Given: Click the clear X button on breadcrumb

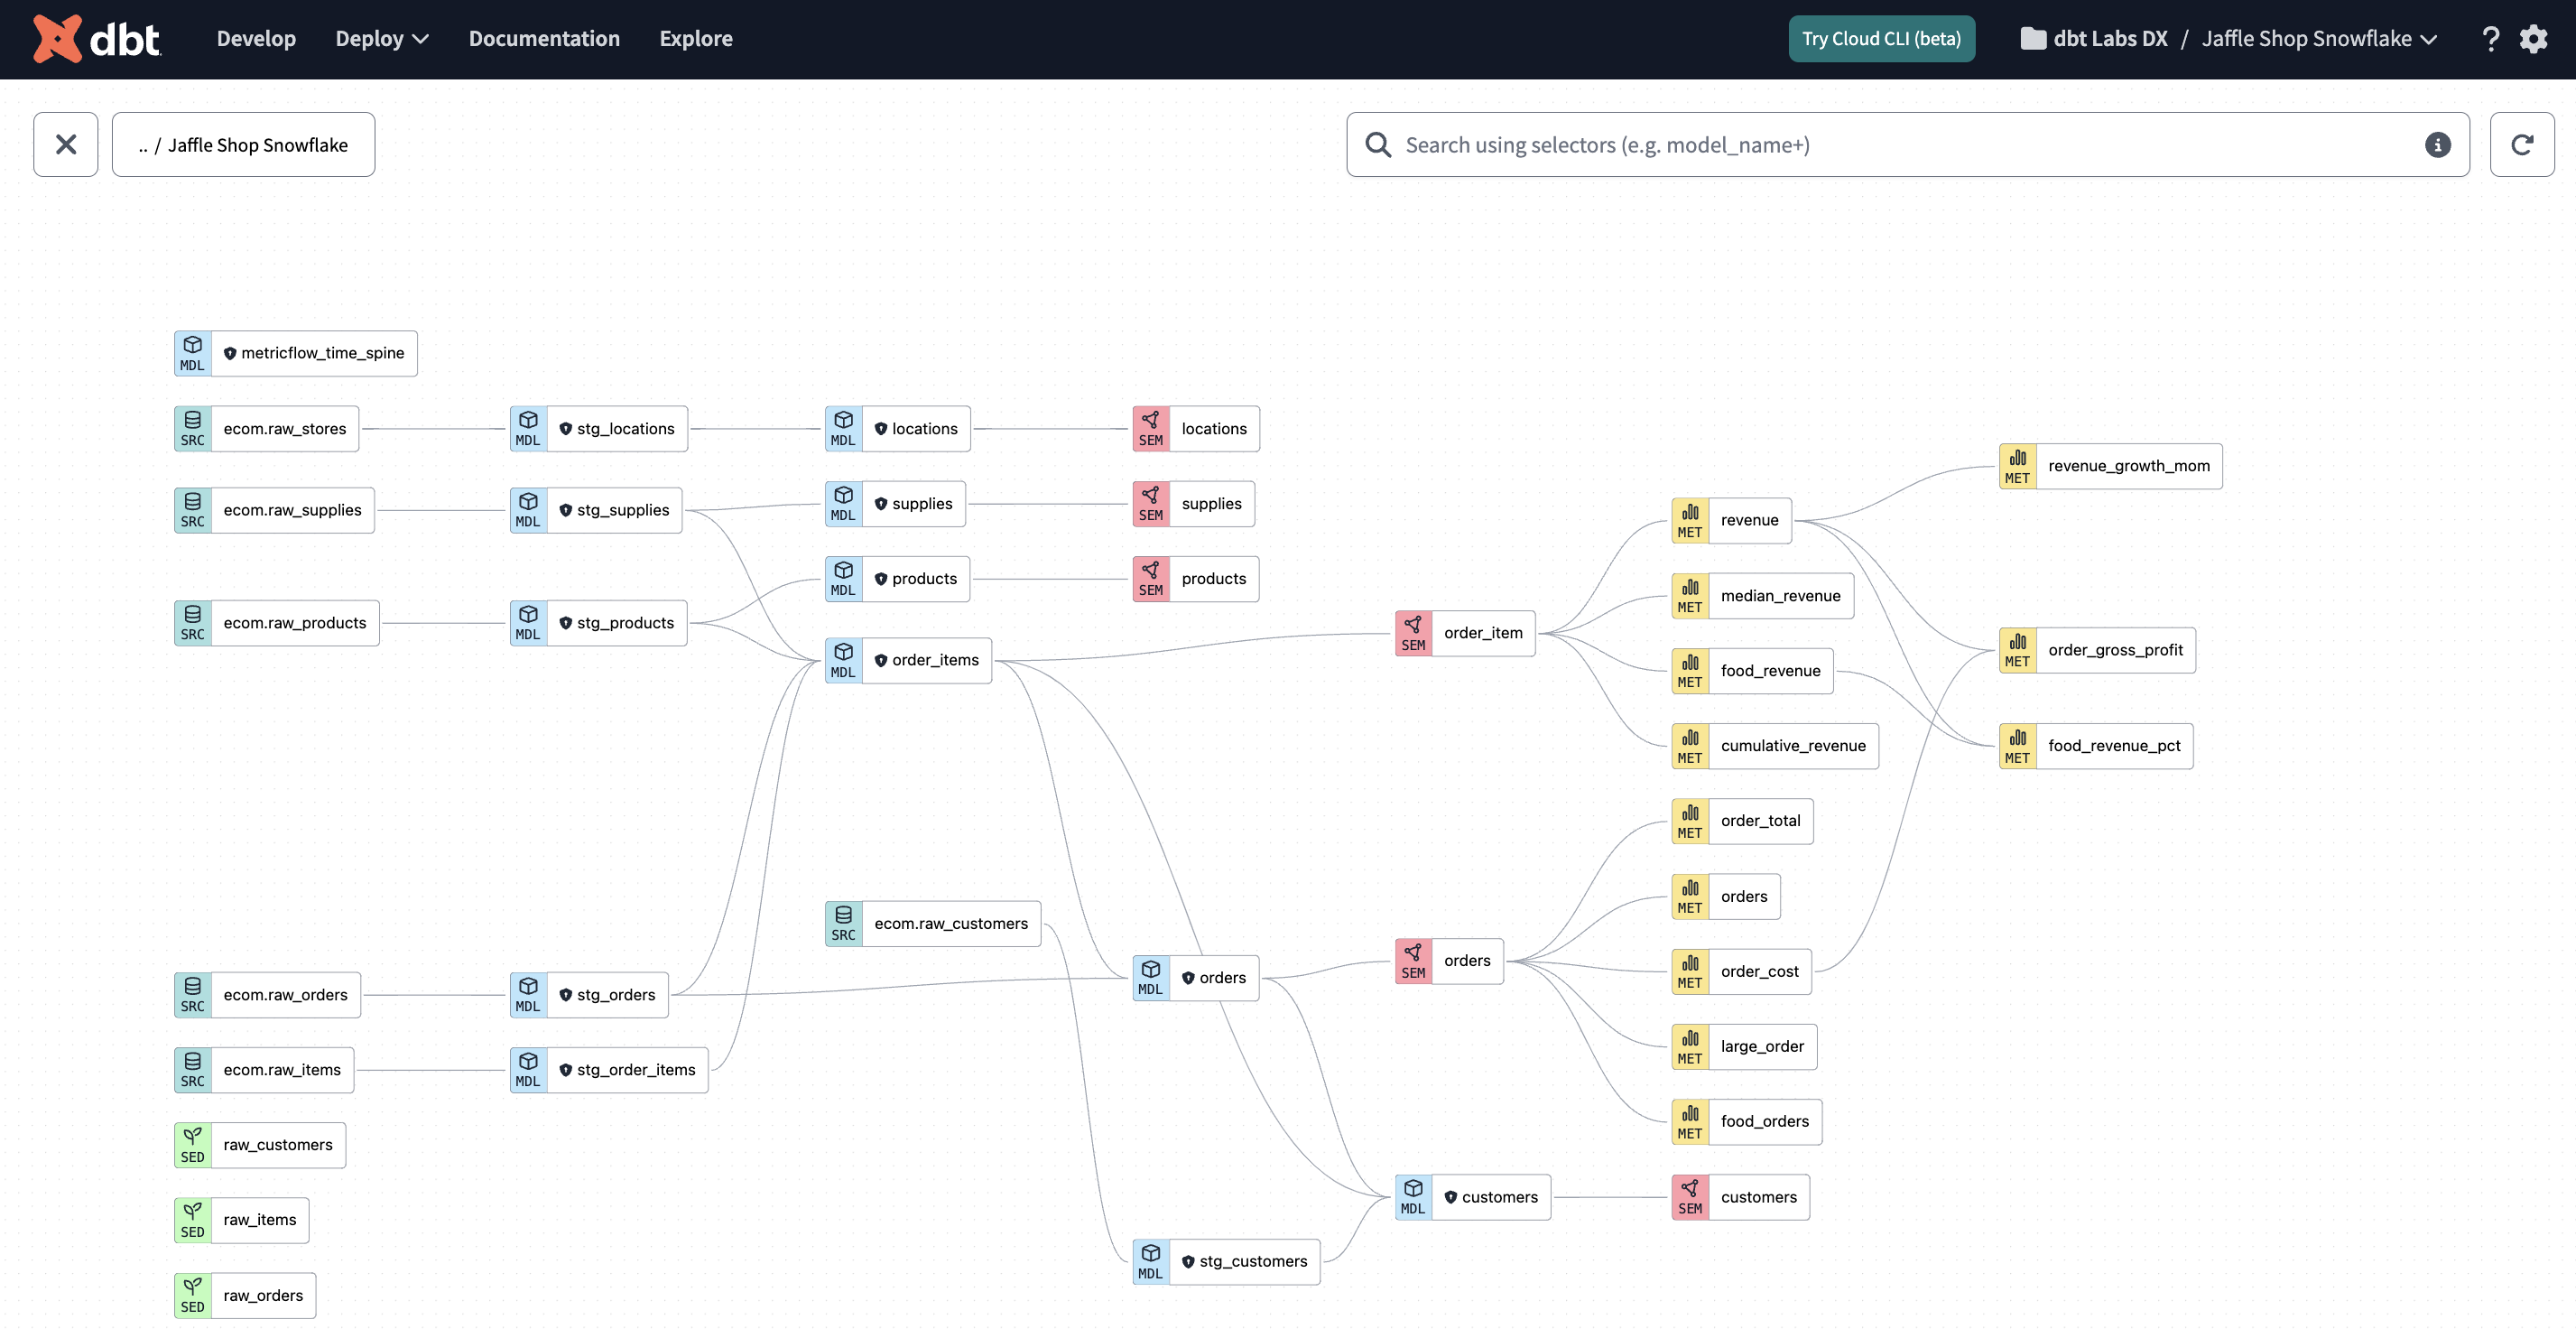Looking at the screenshot, I should [x=65, y=144].
